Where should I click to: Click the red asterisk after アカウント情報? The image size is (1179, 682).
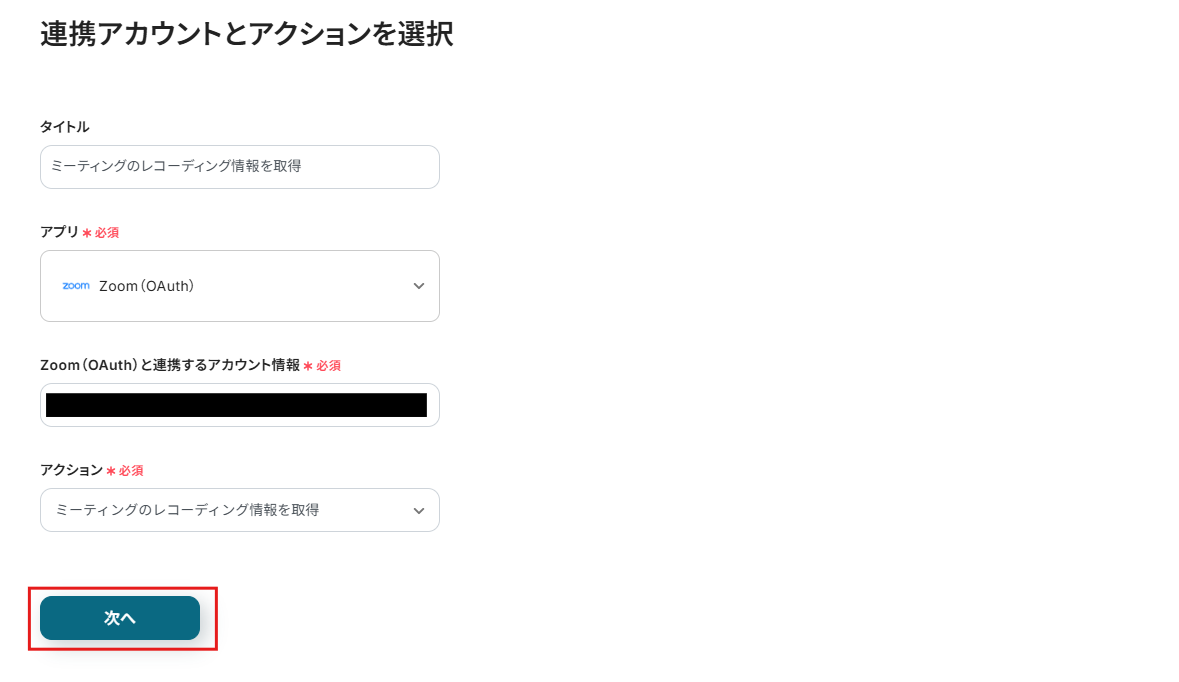pyautogui.click(x=308, y=366)
